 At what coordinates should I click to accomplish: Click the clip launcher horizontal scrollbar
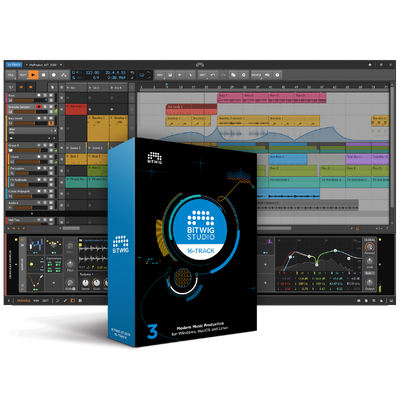click(72, 228)
